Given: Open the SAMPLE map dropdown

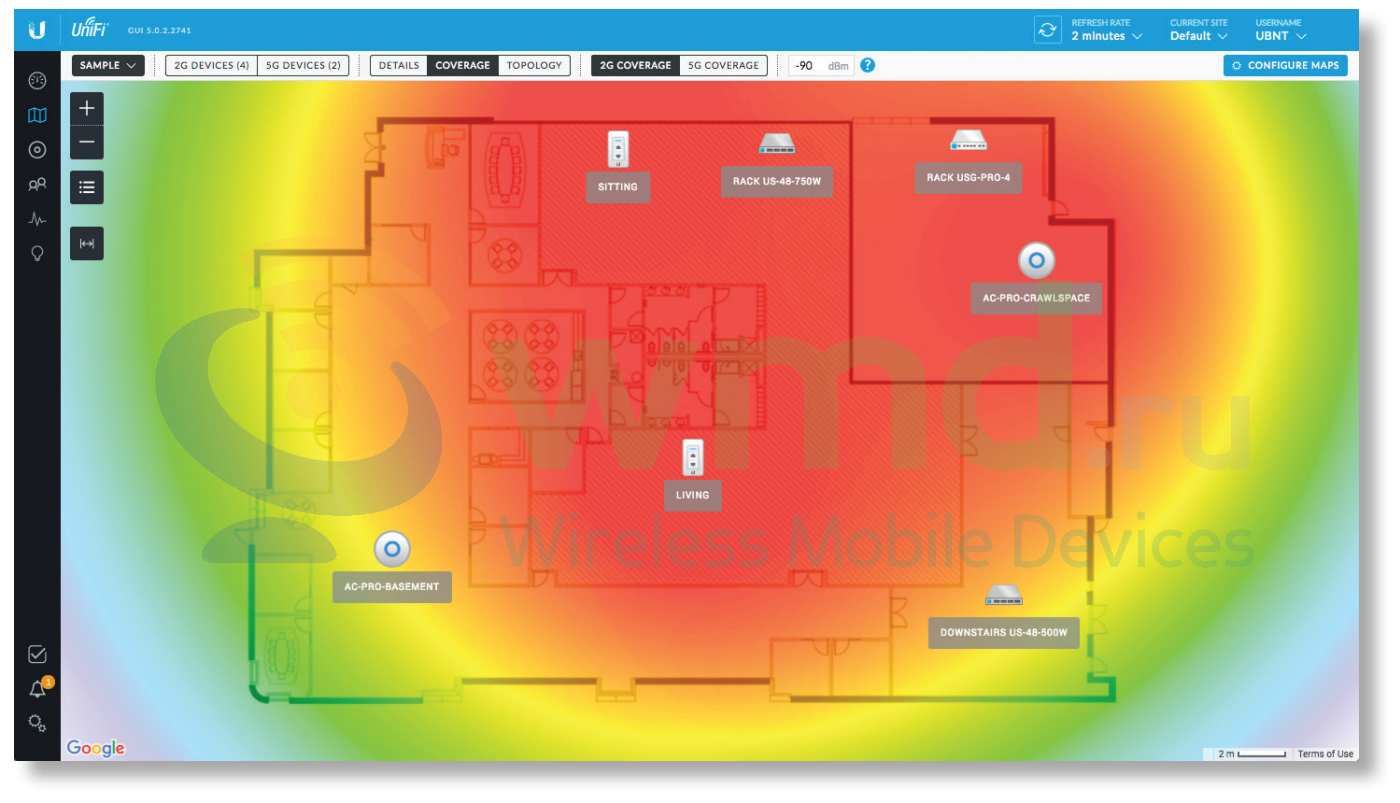Looking at the screenshot, I should click(108, 65).
